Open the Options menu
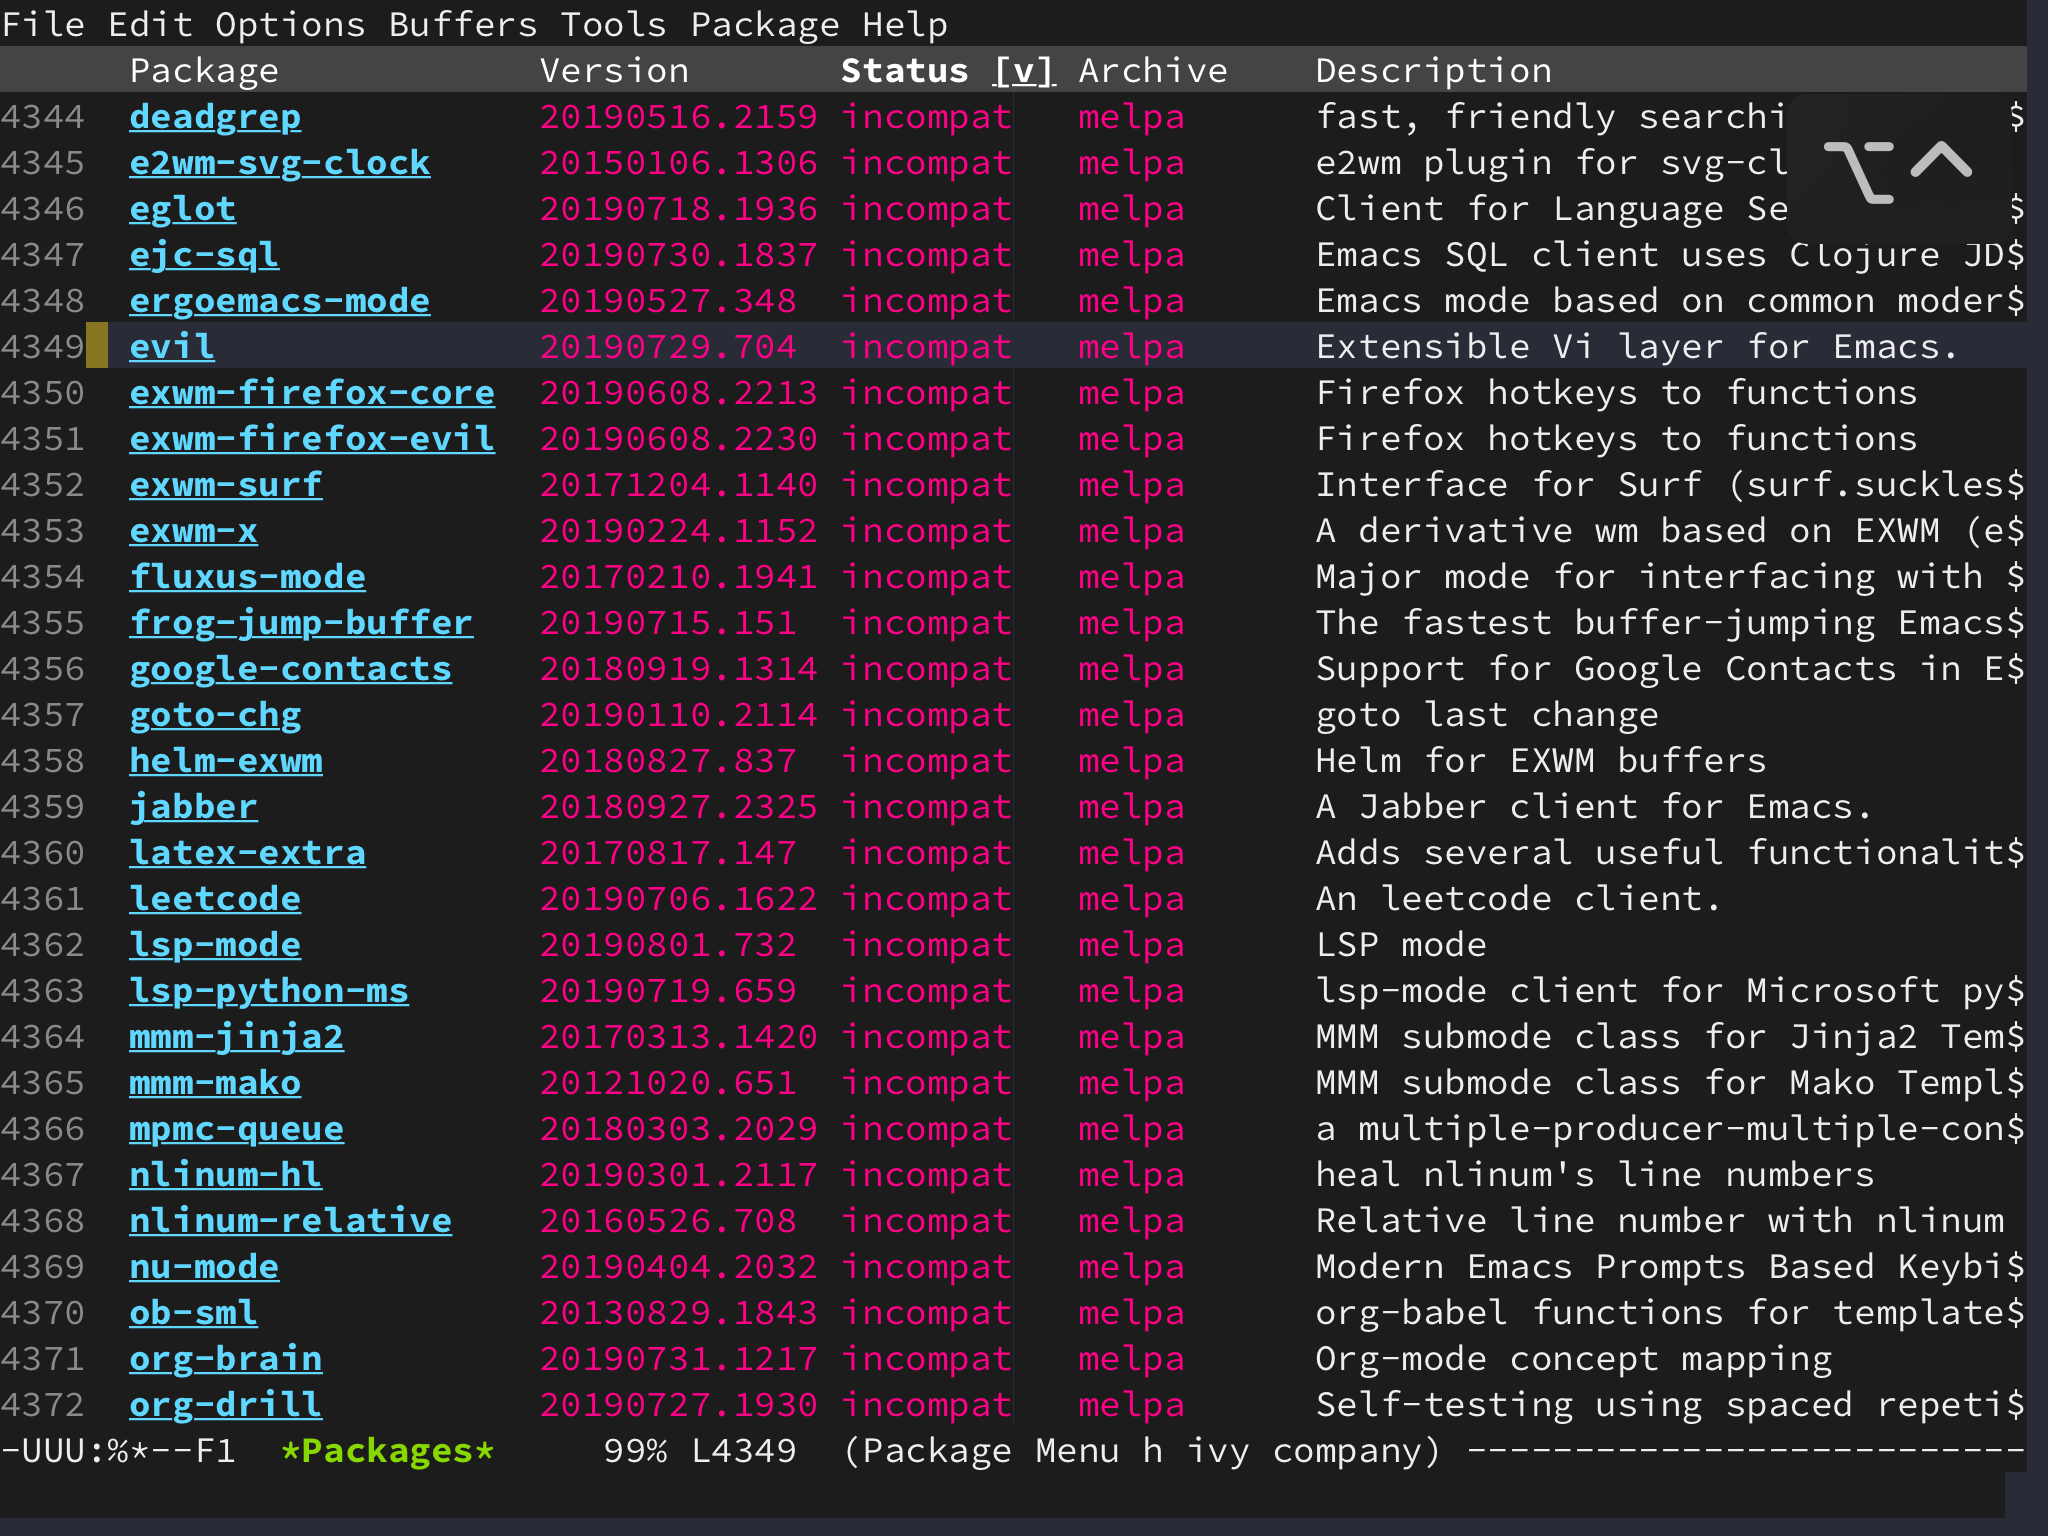This screenshot has height=1536, width=2048. pyautogui.click(x=290, y=24)
